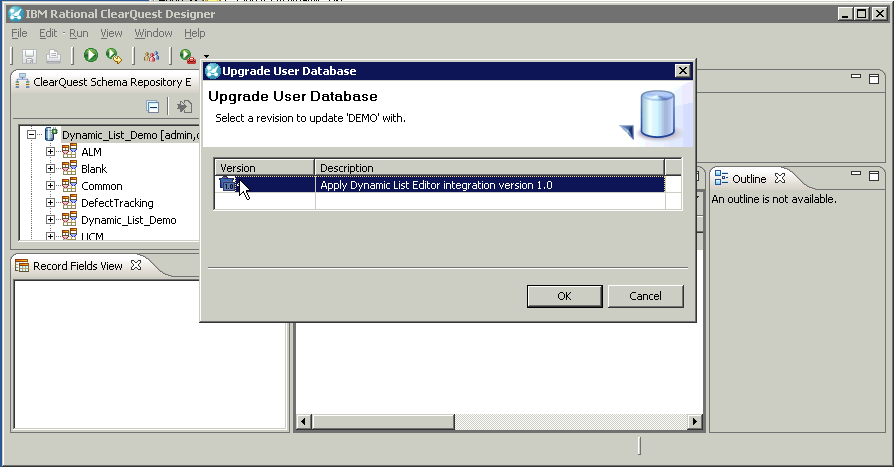
Task: Click OK in Upgrade User Database dialog
Action: click(564, 296)
